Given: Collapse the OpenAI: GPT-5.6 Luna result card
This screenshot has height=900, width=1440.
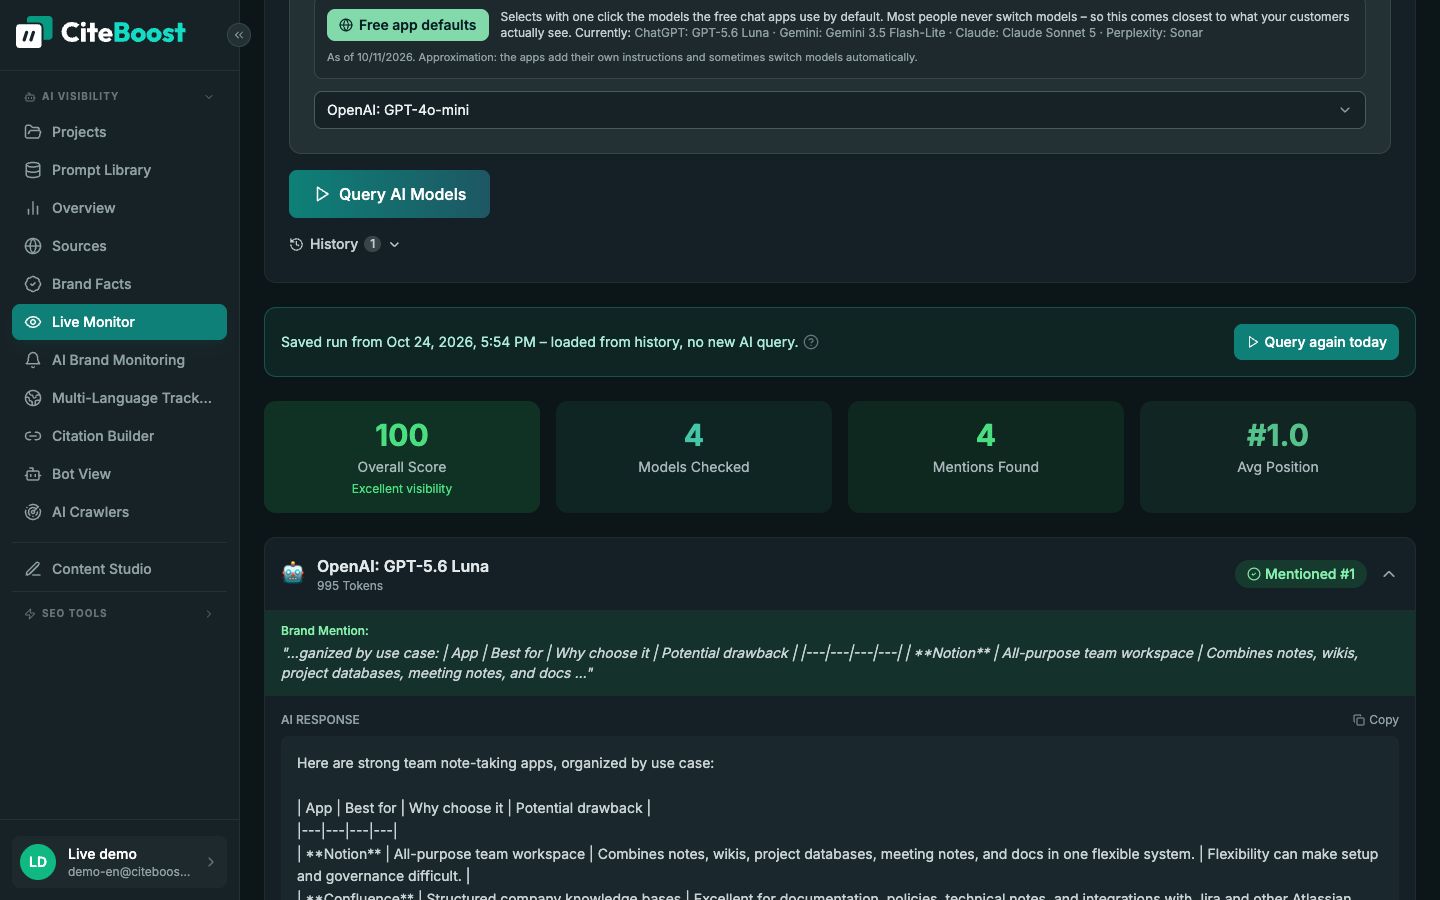Looking at the screenshot, I should coord(1389,574).
